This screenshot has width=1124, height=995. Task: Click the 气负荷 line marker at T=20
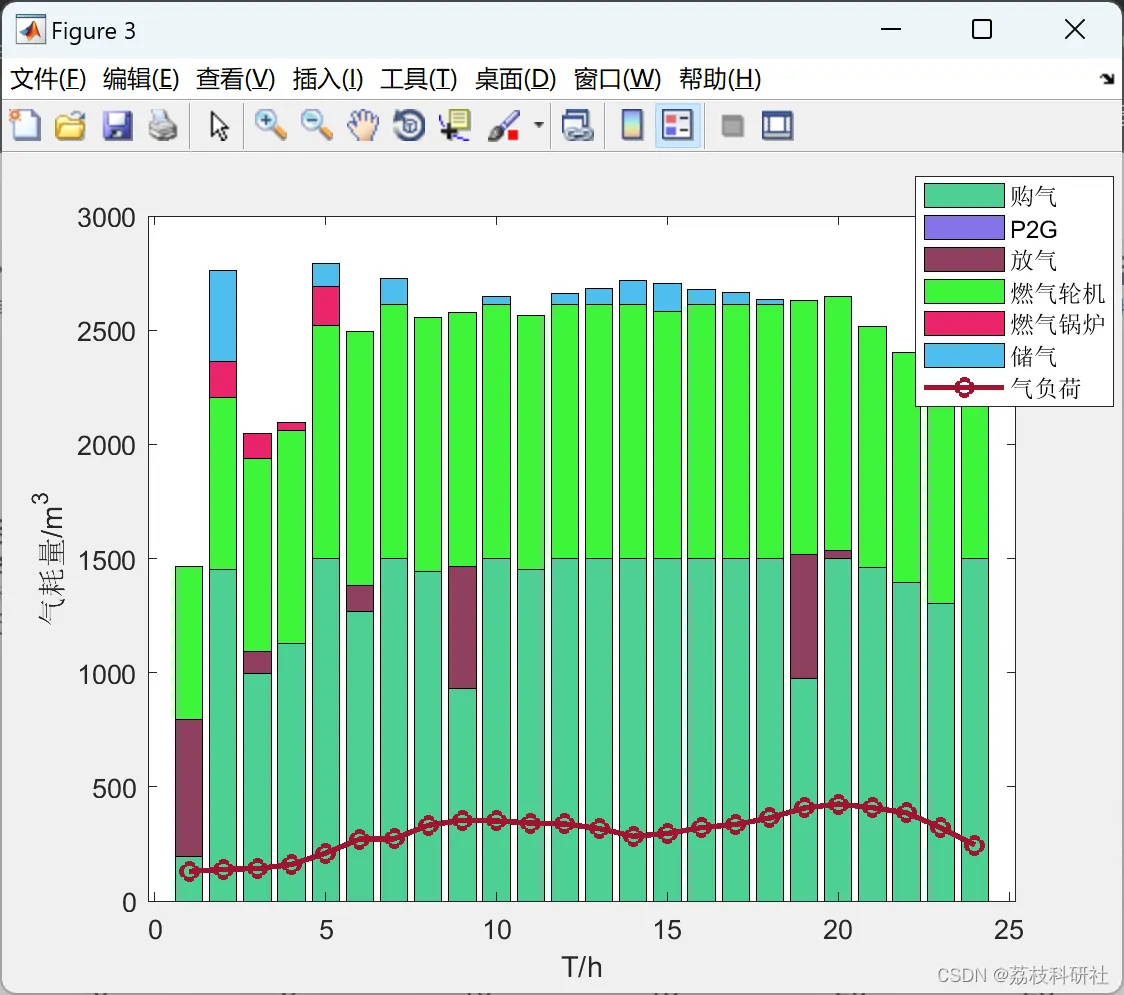838,804
